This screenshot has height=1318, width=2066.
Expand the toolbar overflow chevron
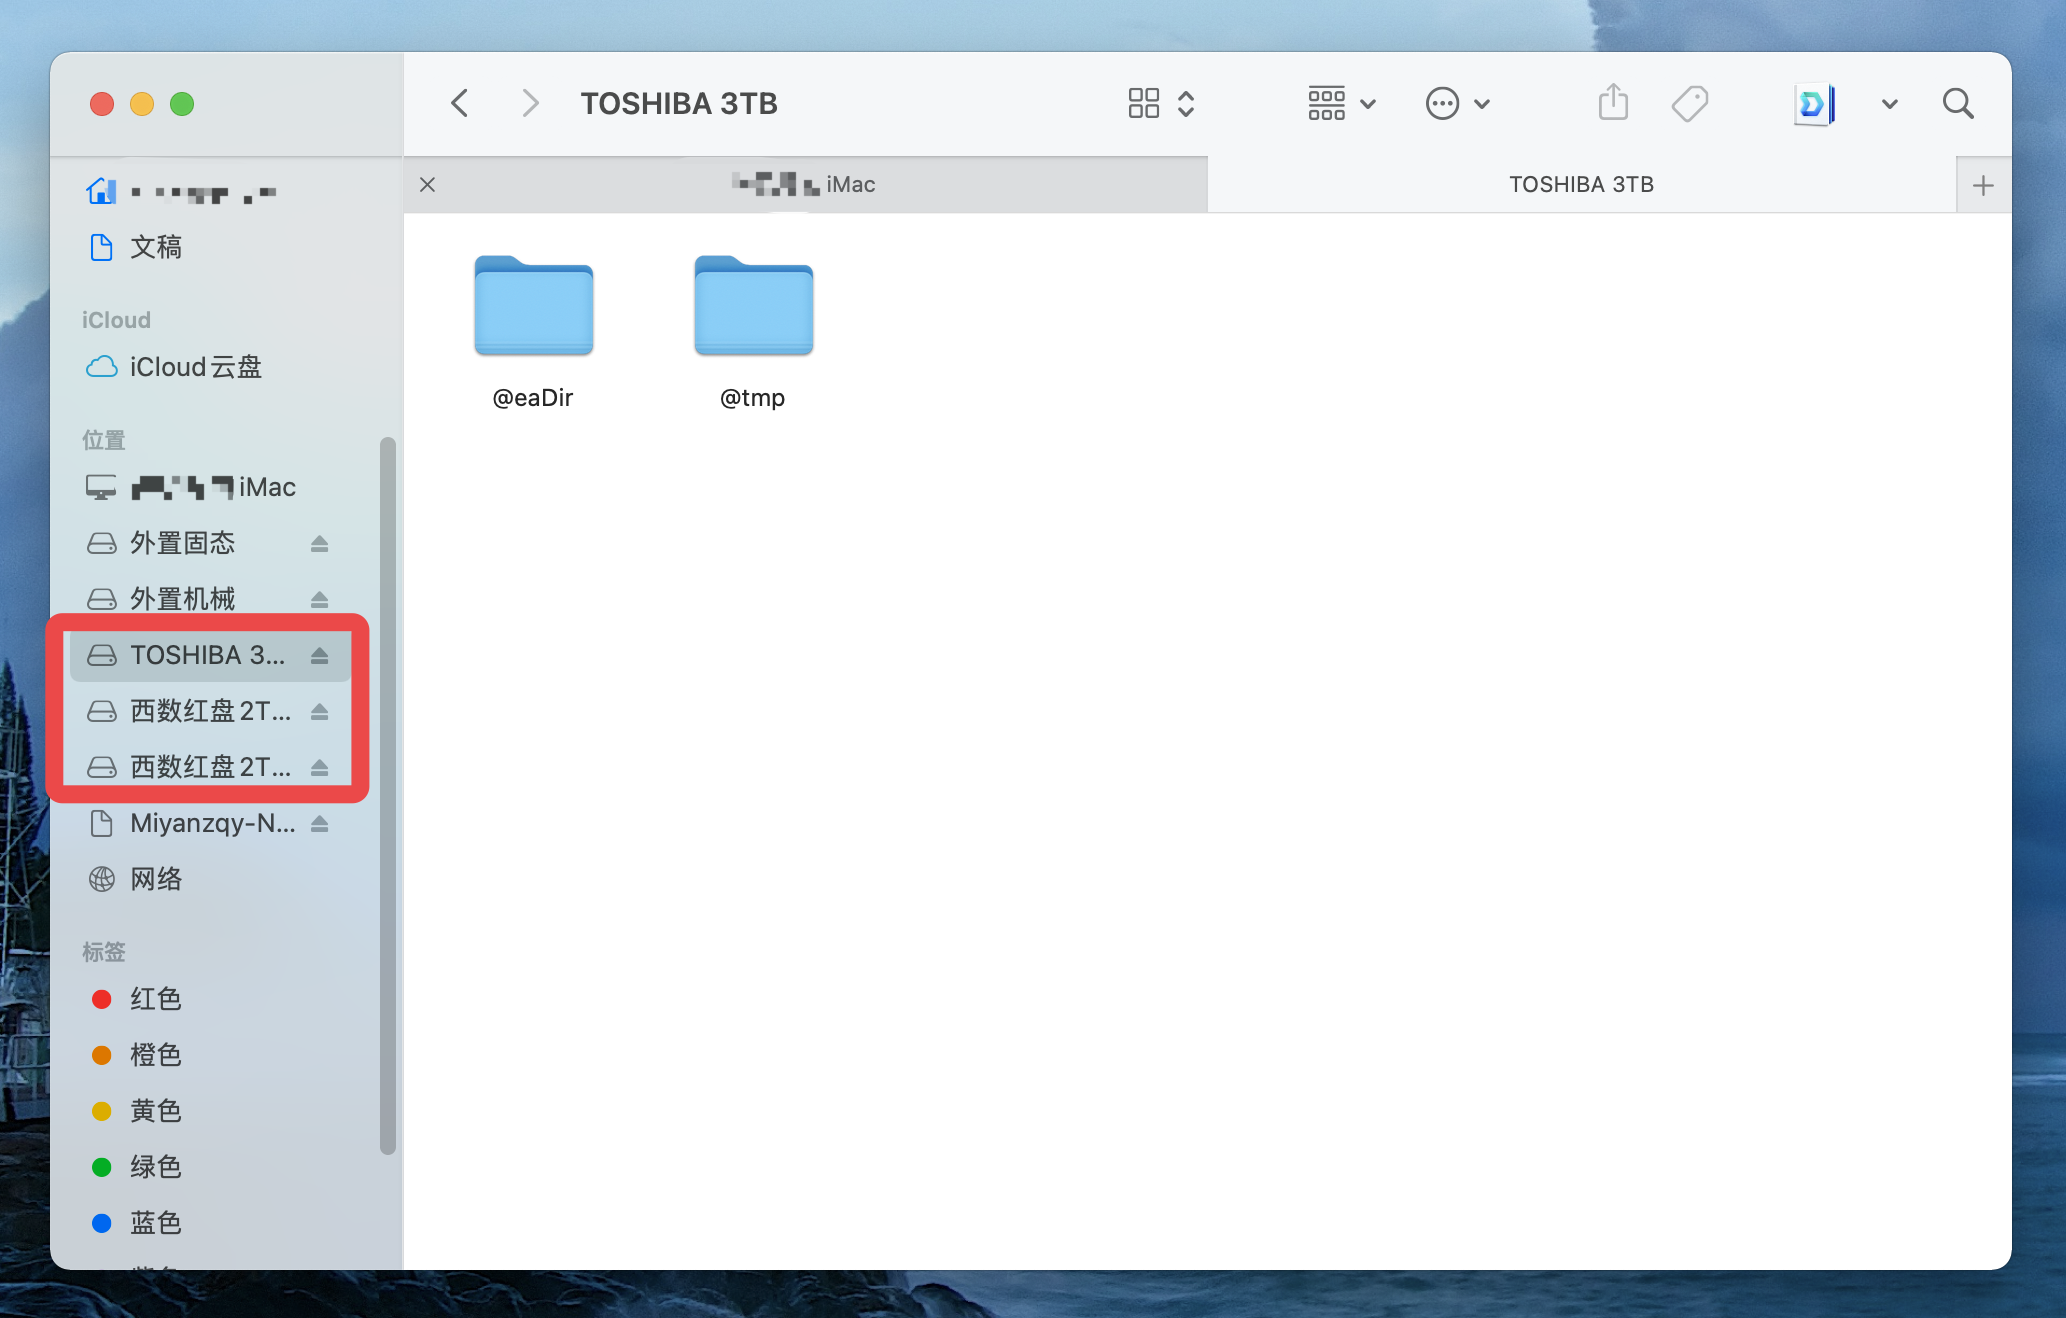point(1889,103)
